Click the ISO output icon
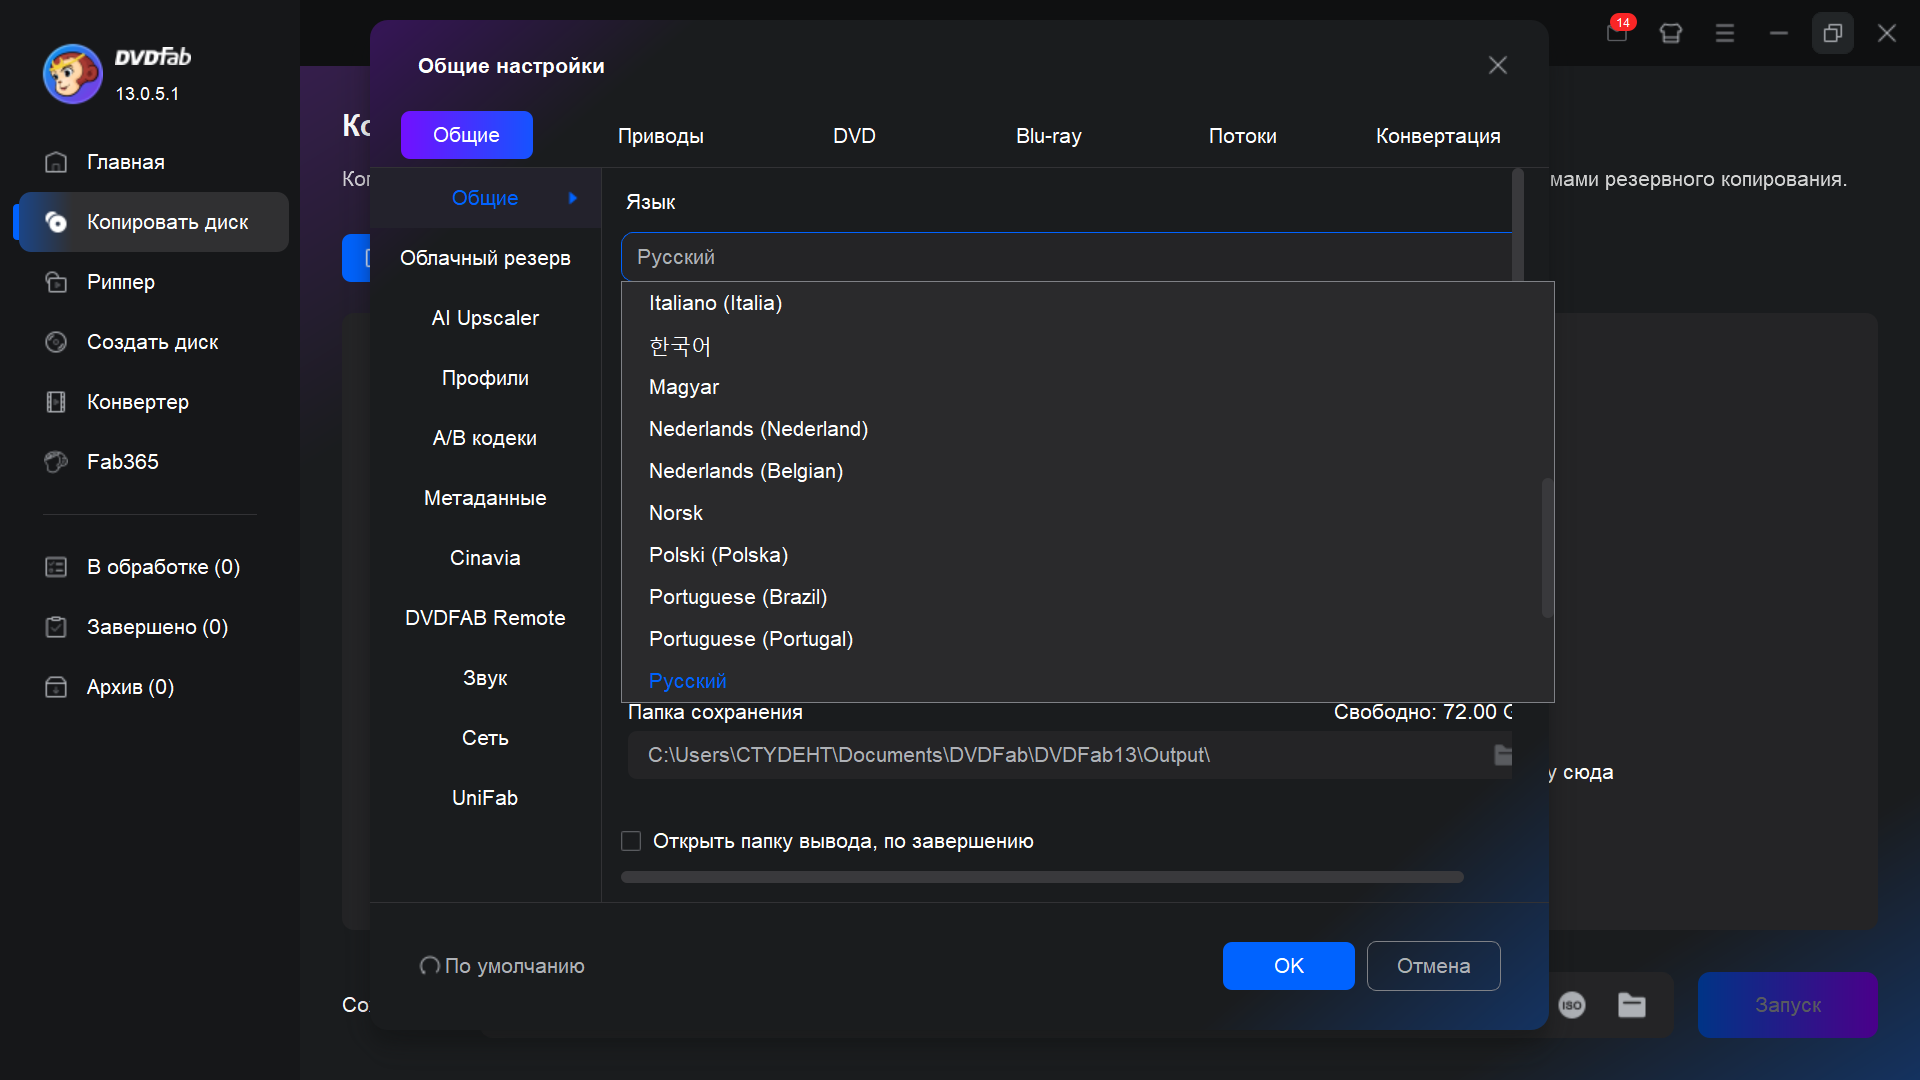Screen dimensions: 1920x1080 click(x=1572, y=1005)
